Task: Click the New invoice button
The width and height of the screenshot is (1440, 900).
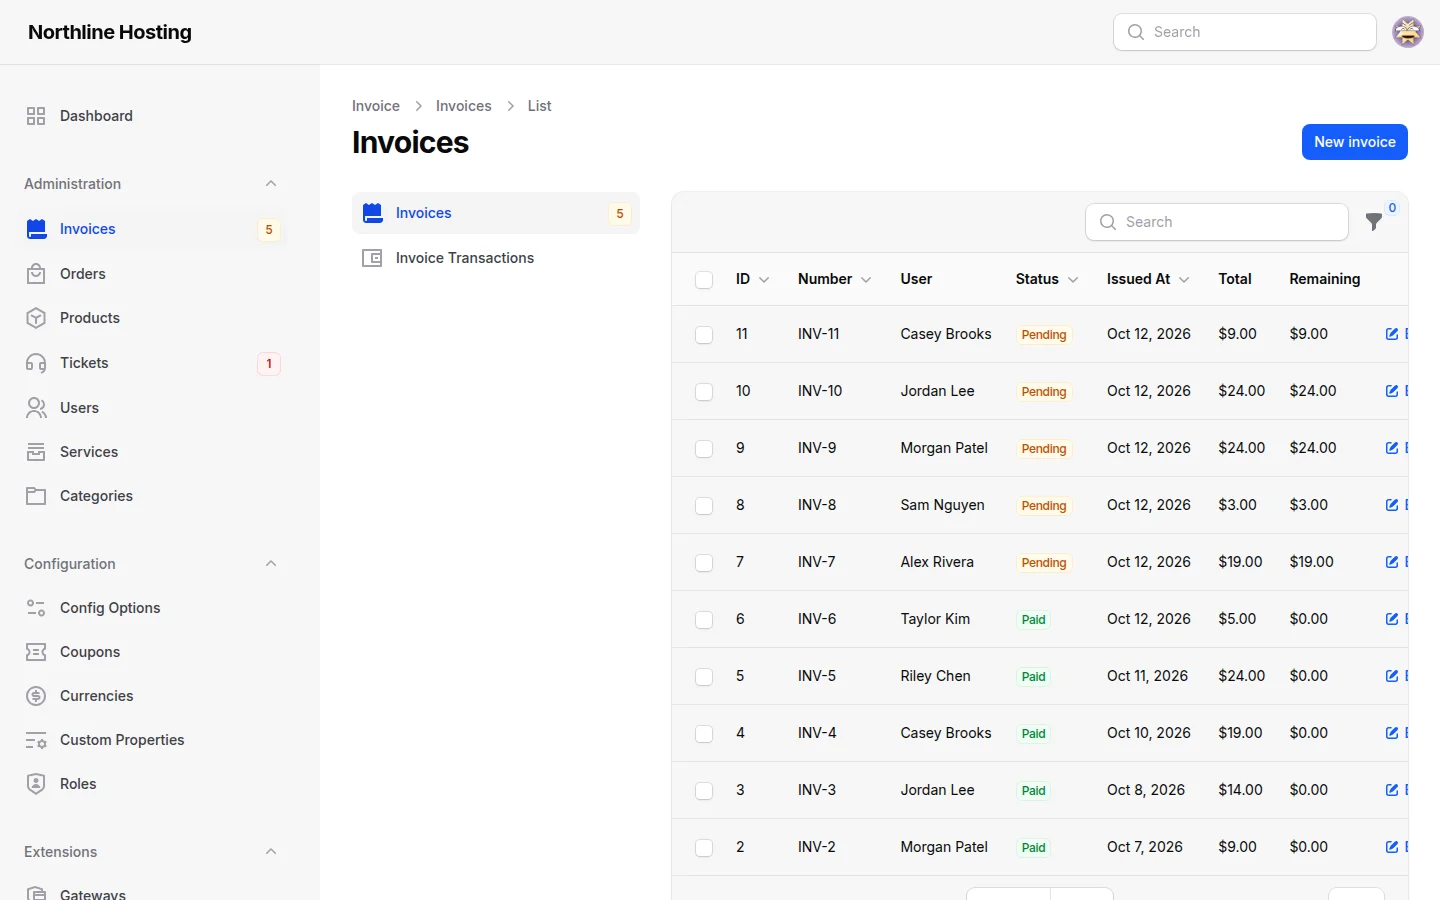Action: coord(1355,142)
